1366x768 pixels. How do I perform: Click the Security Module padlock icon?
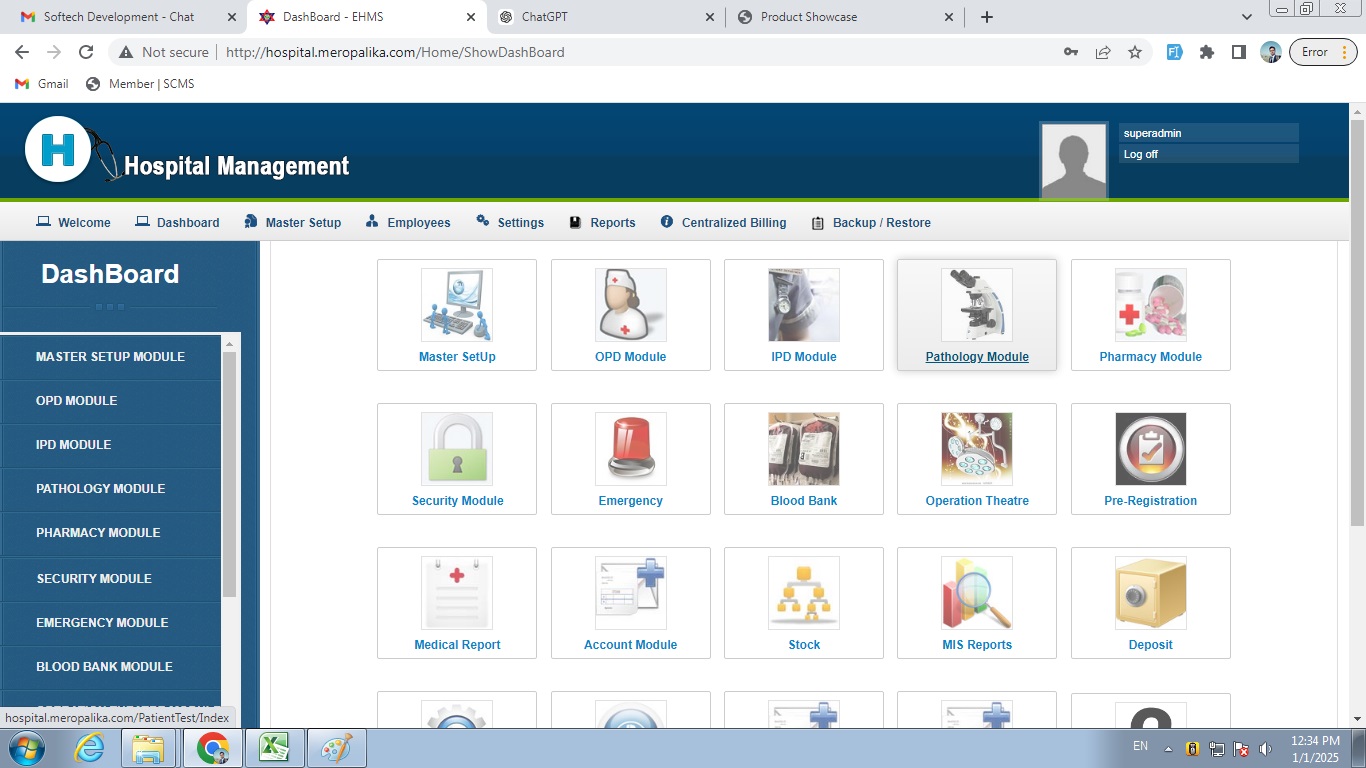click(x=457, y=449)
